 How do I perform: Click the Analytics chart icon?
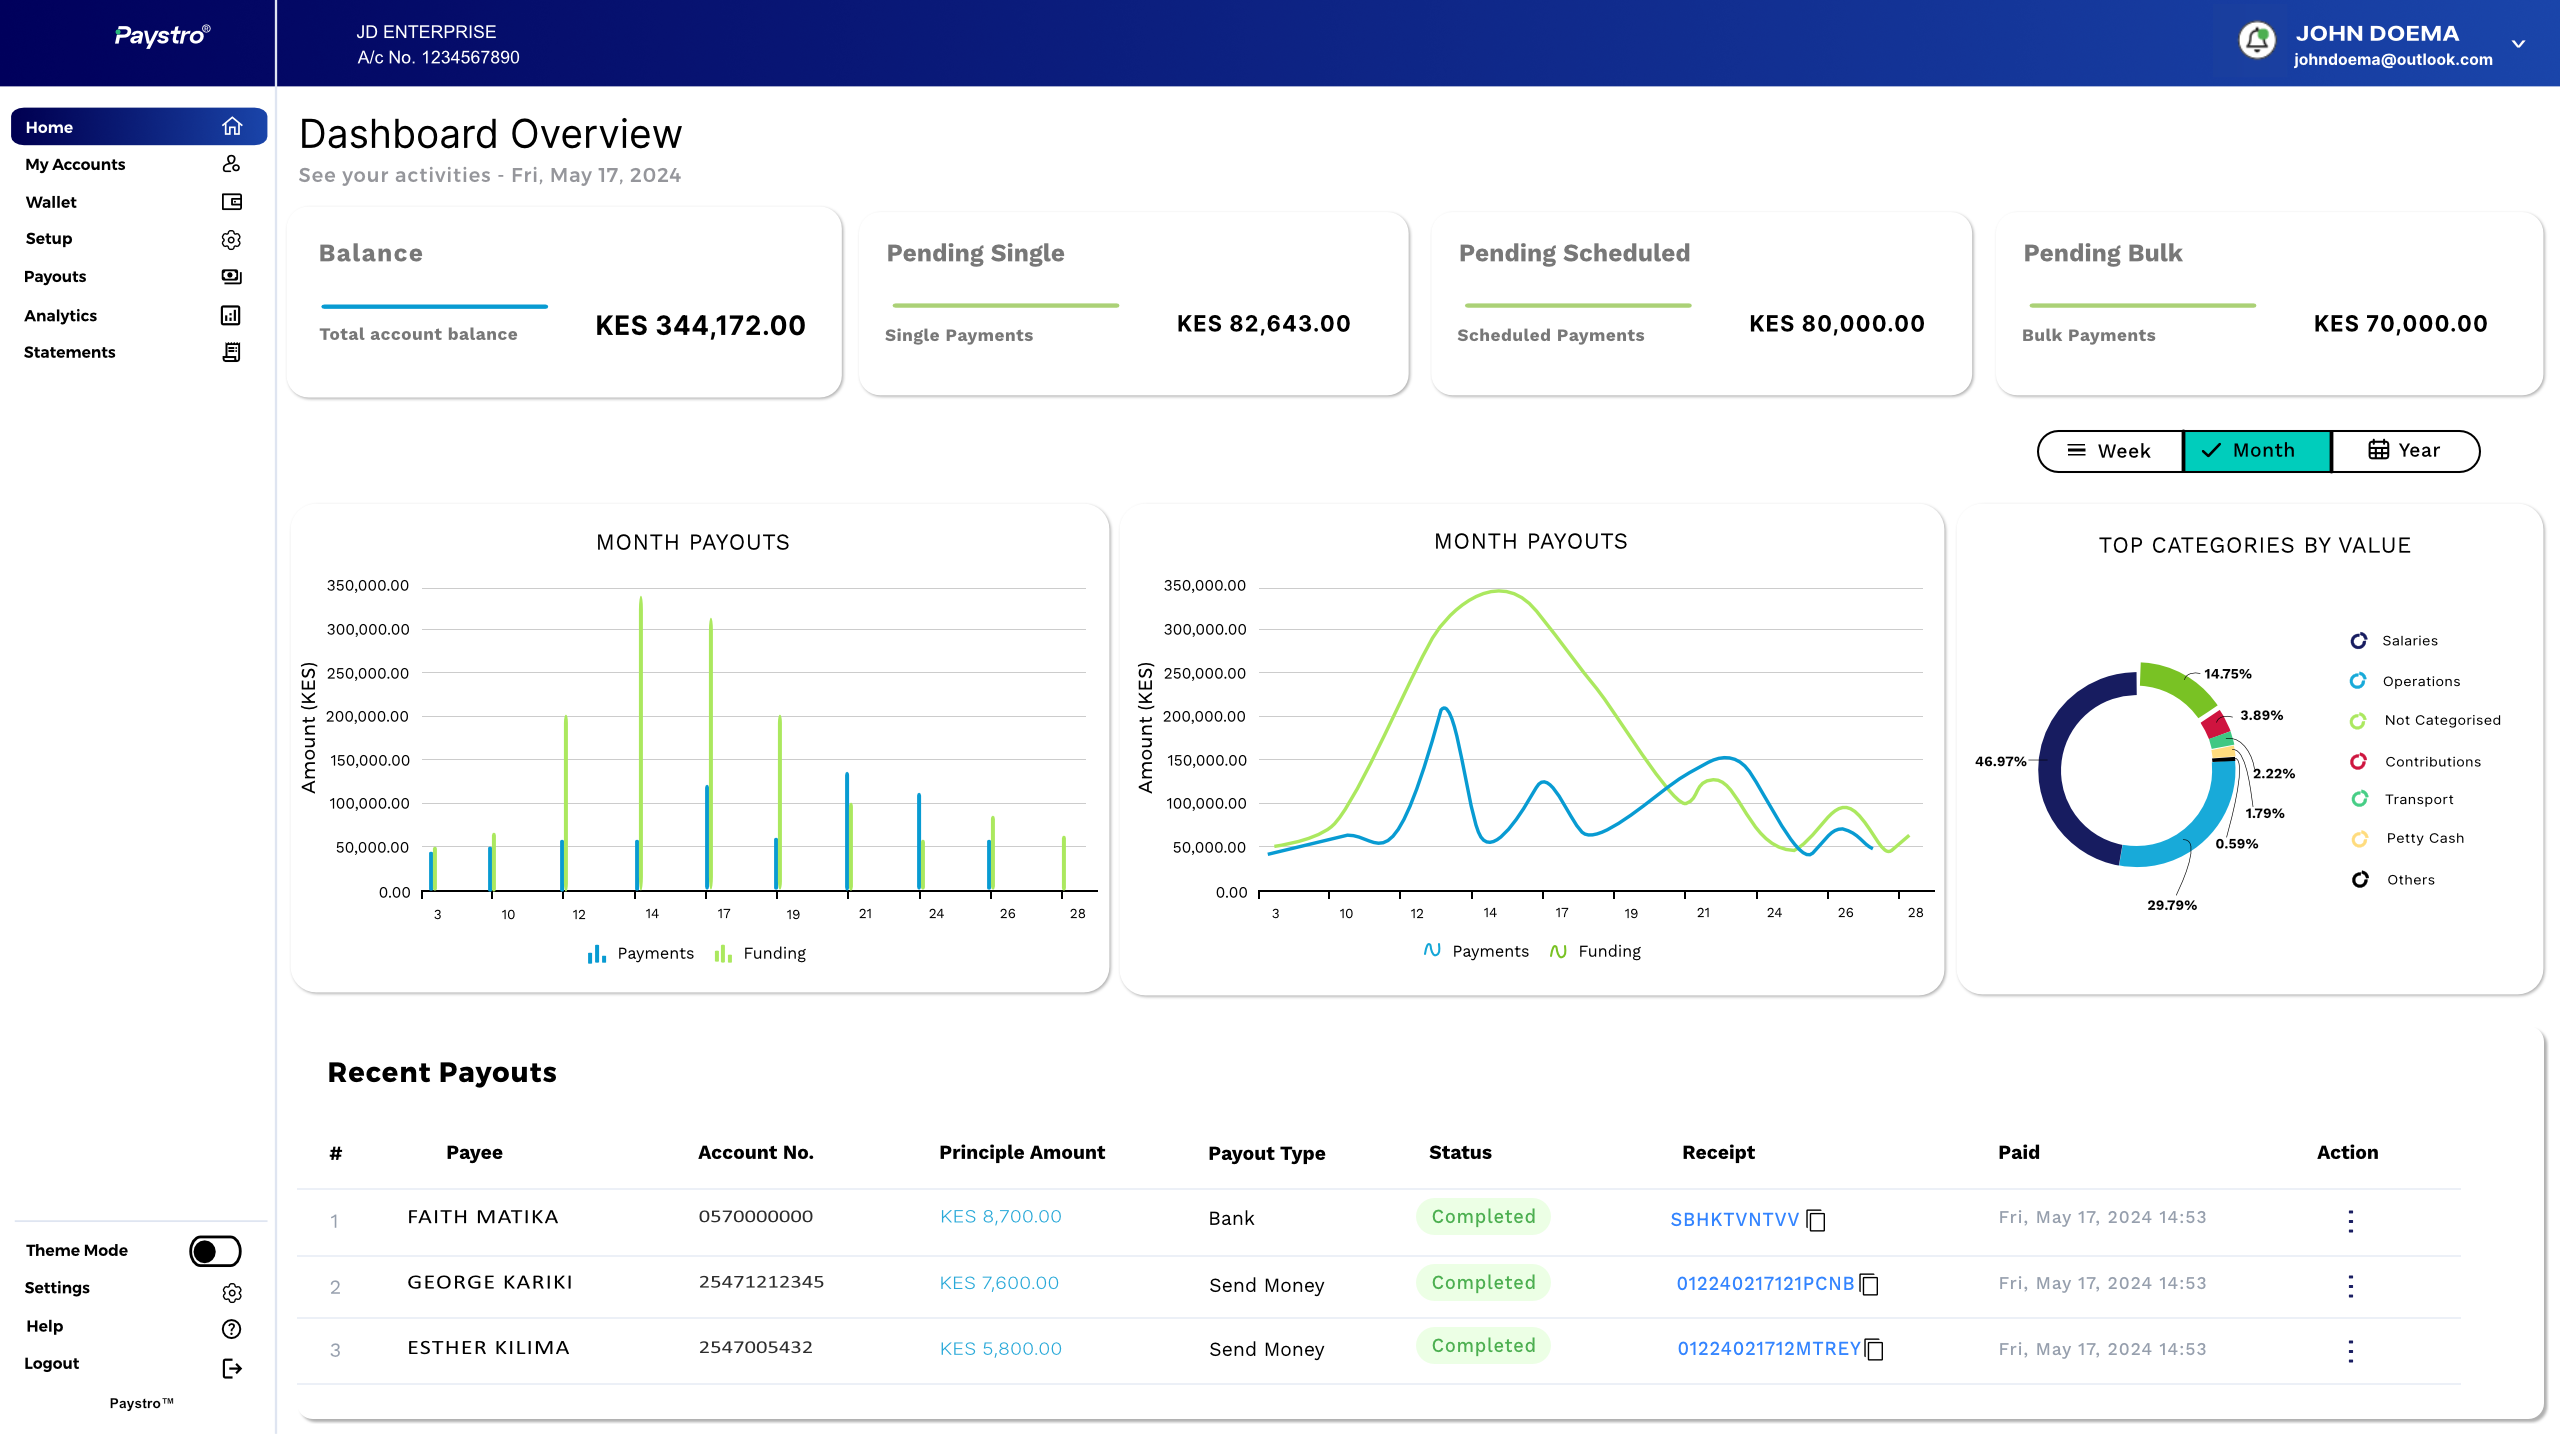[x=231, y=315]
